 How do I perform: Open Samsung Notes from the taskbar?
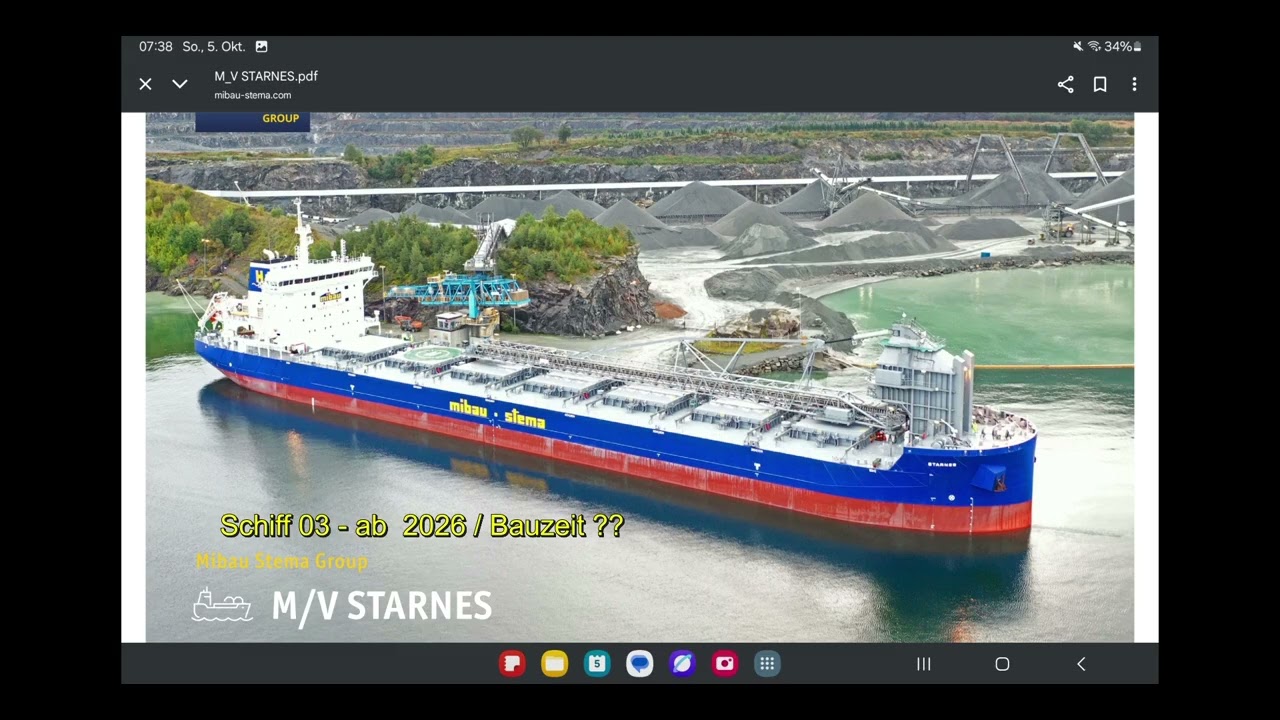(x=512, y=663)
